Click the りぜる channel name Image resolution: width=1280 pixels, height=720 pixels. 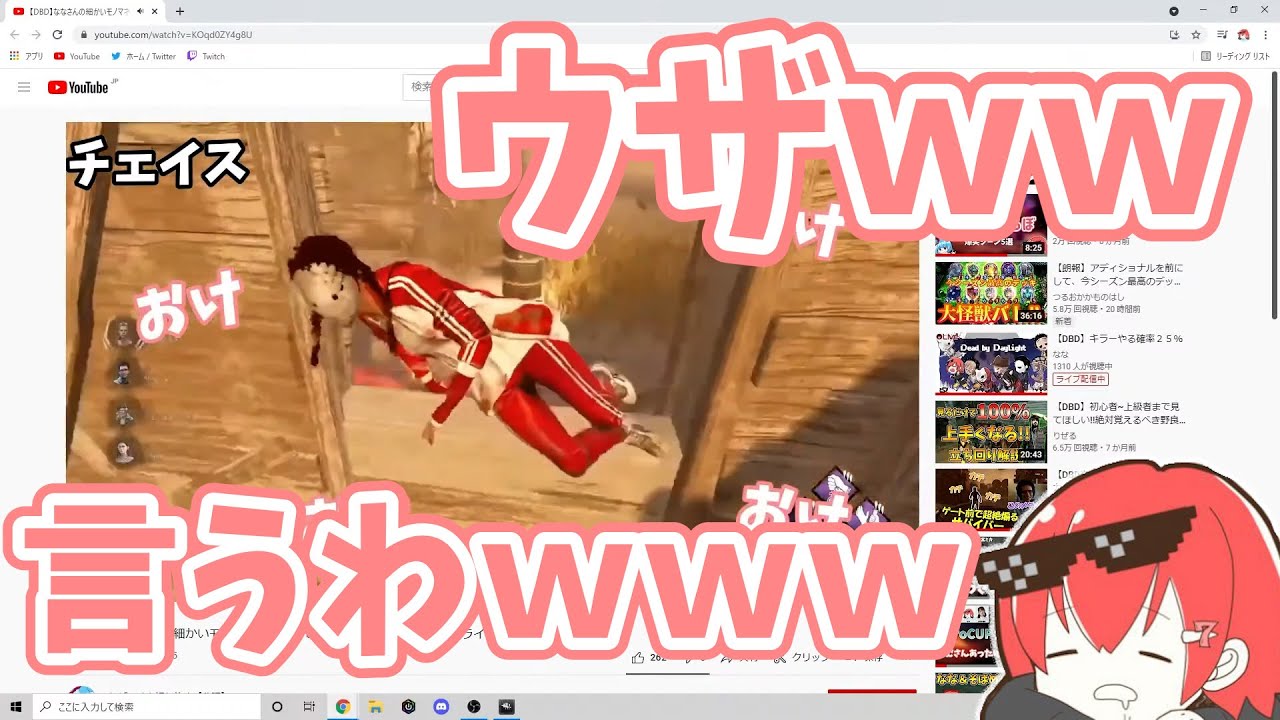coord(1064,437)
